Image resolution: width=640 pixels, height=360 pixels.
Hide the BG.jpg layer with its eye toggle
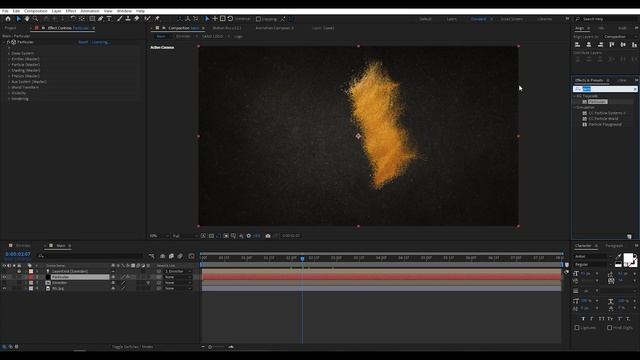point(4,289)
